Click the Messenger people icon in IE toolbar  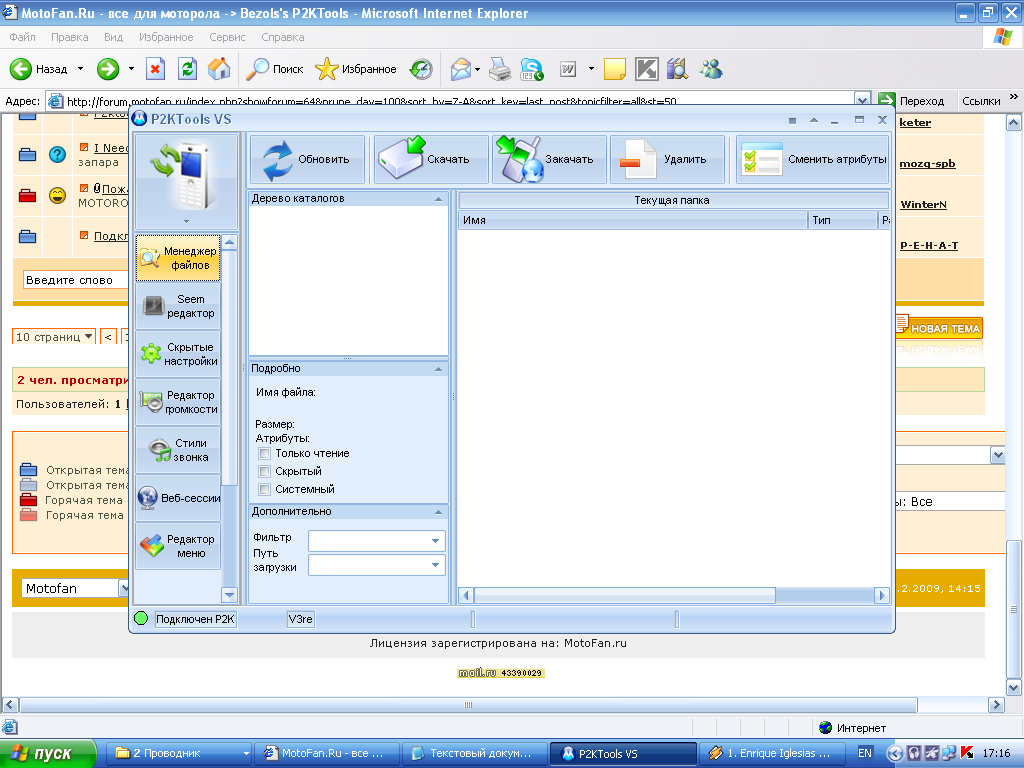[x=711, y=69]
